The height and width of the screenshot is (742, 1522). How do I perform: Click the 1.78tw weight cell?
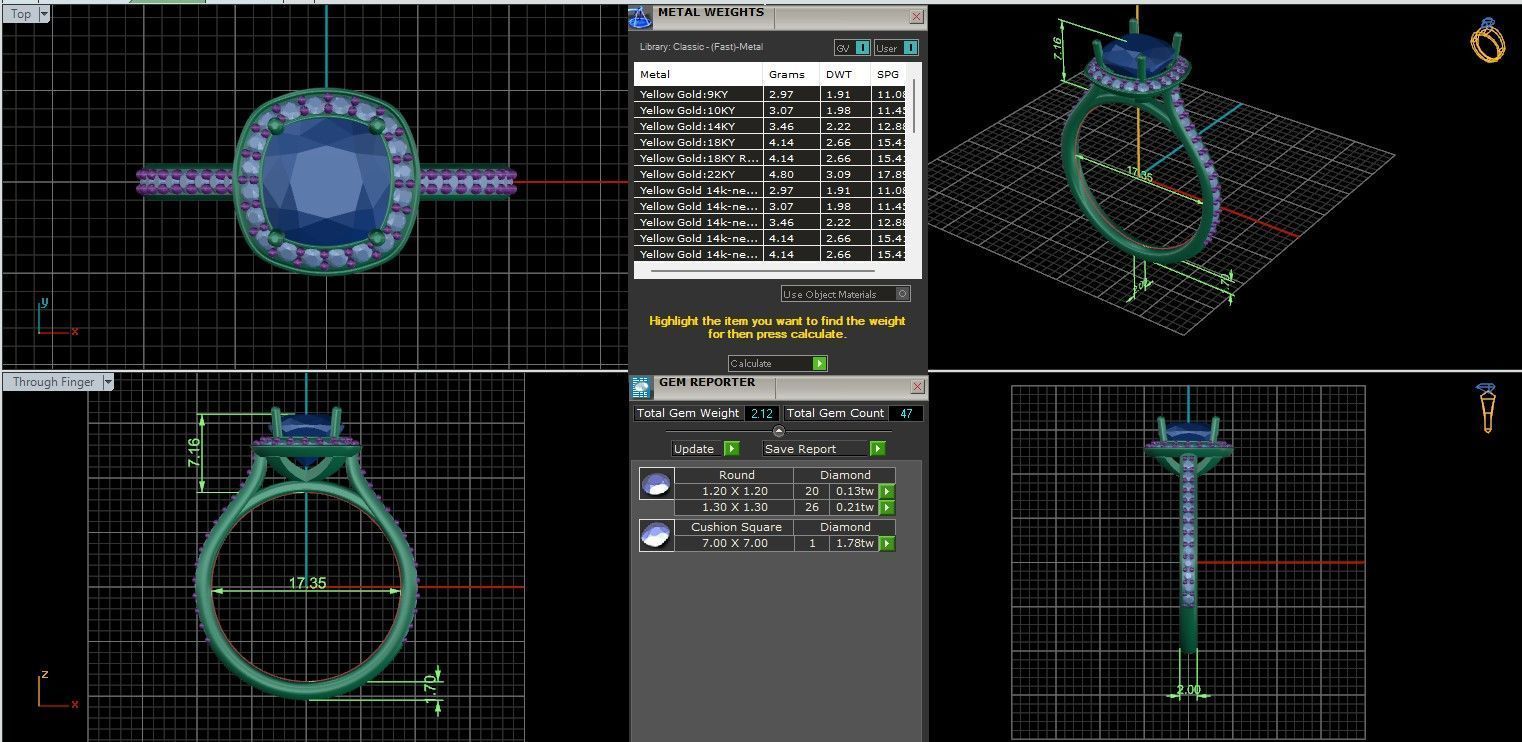(854, 543)
